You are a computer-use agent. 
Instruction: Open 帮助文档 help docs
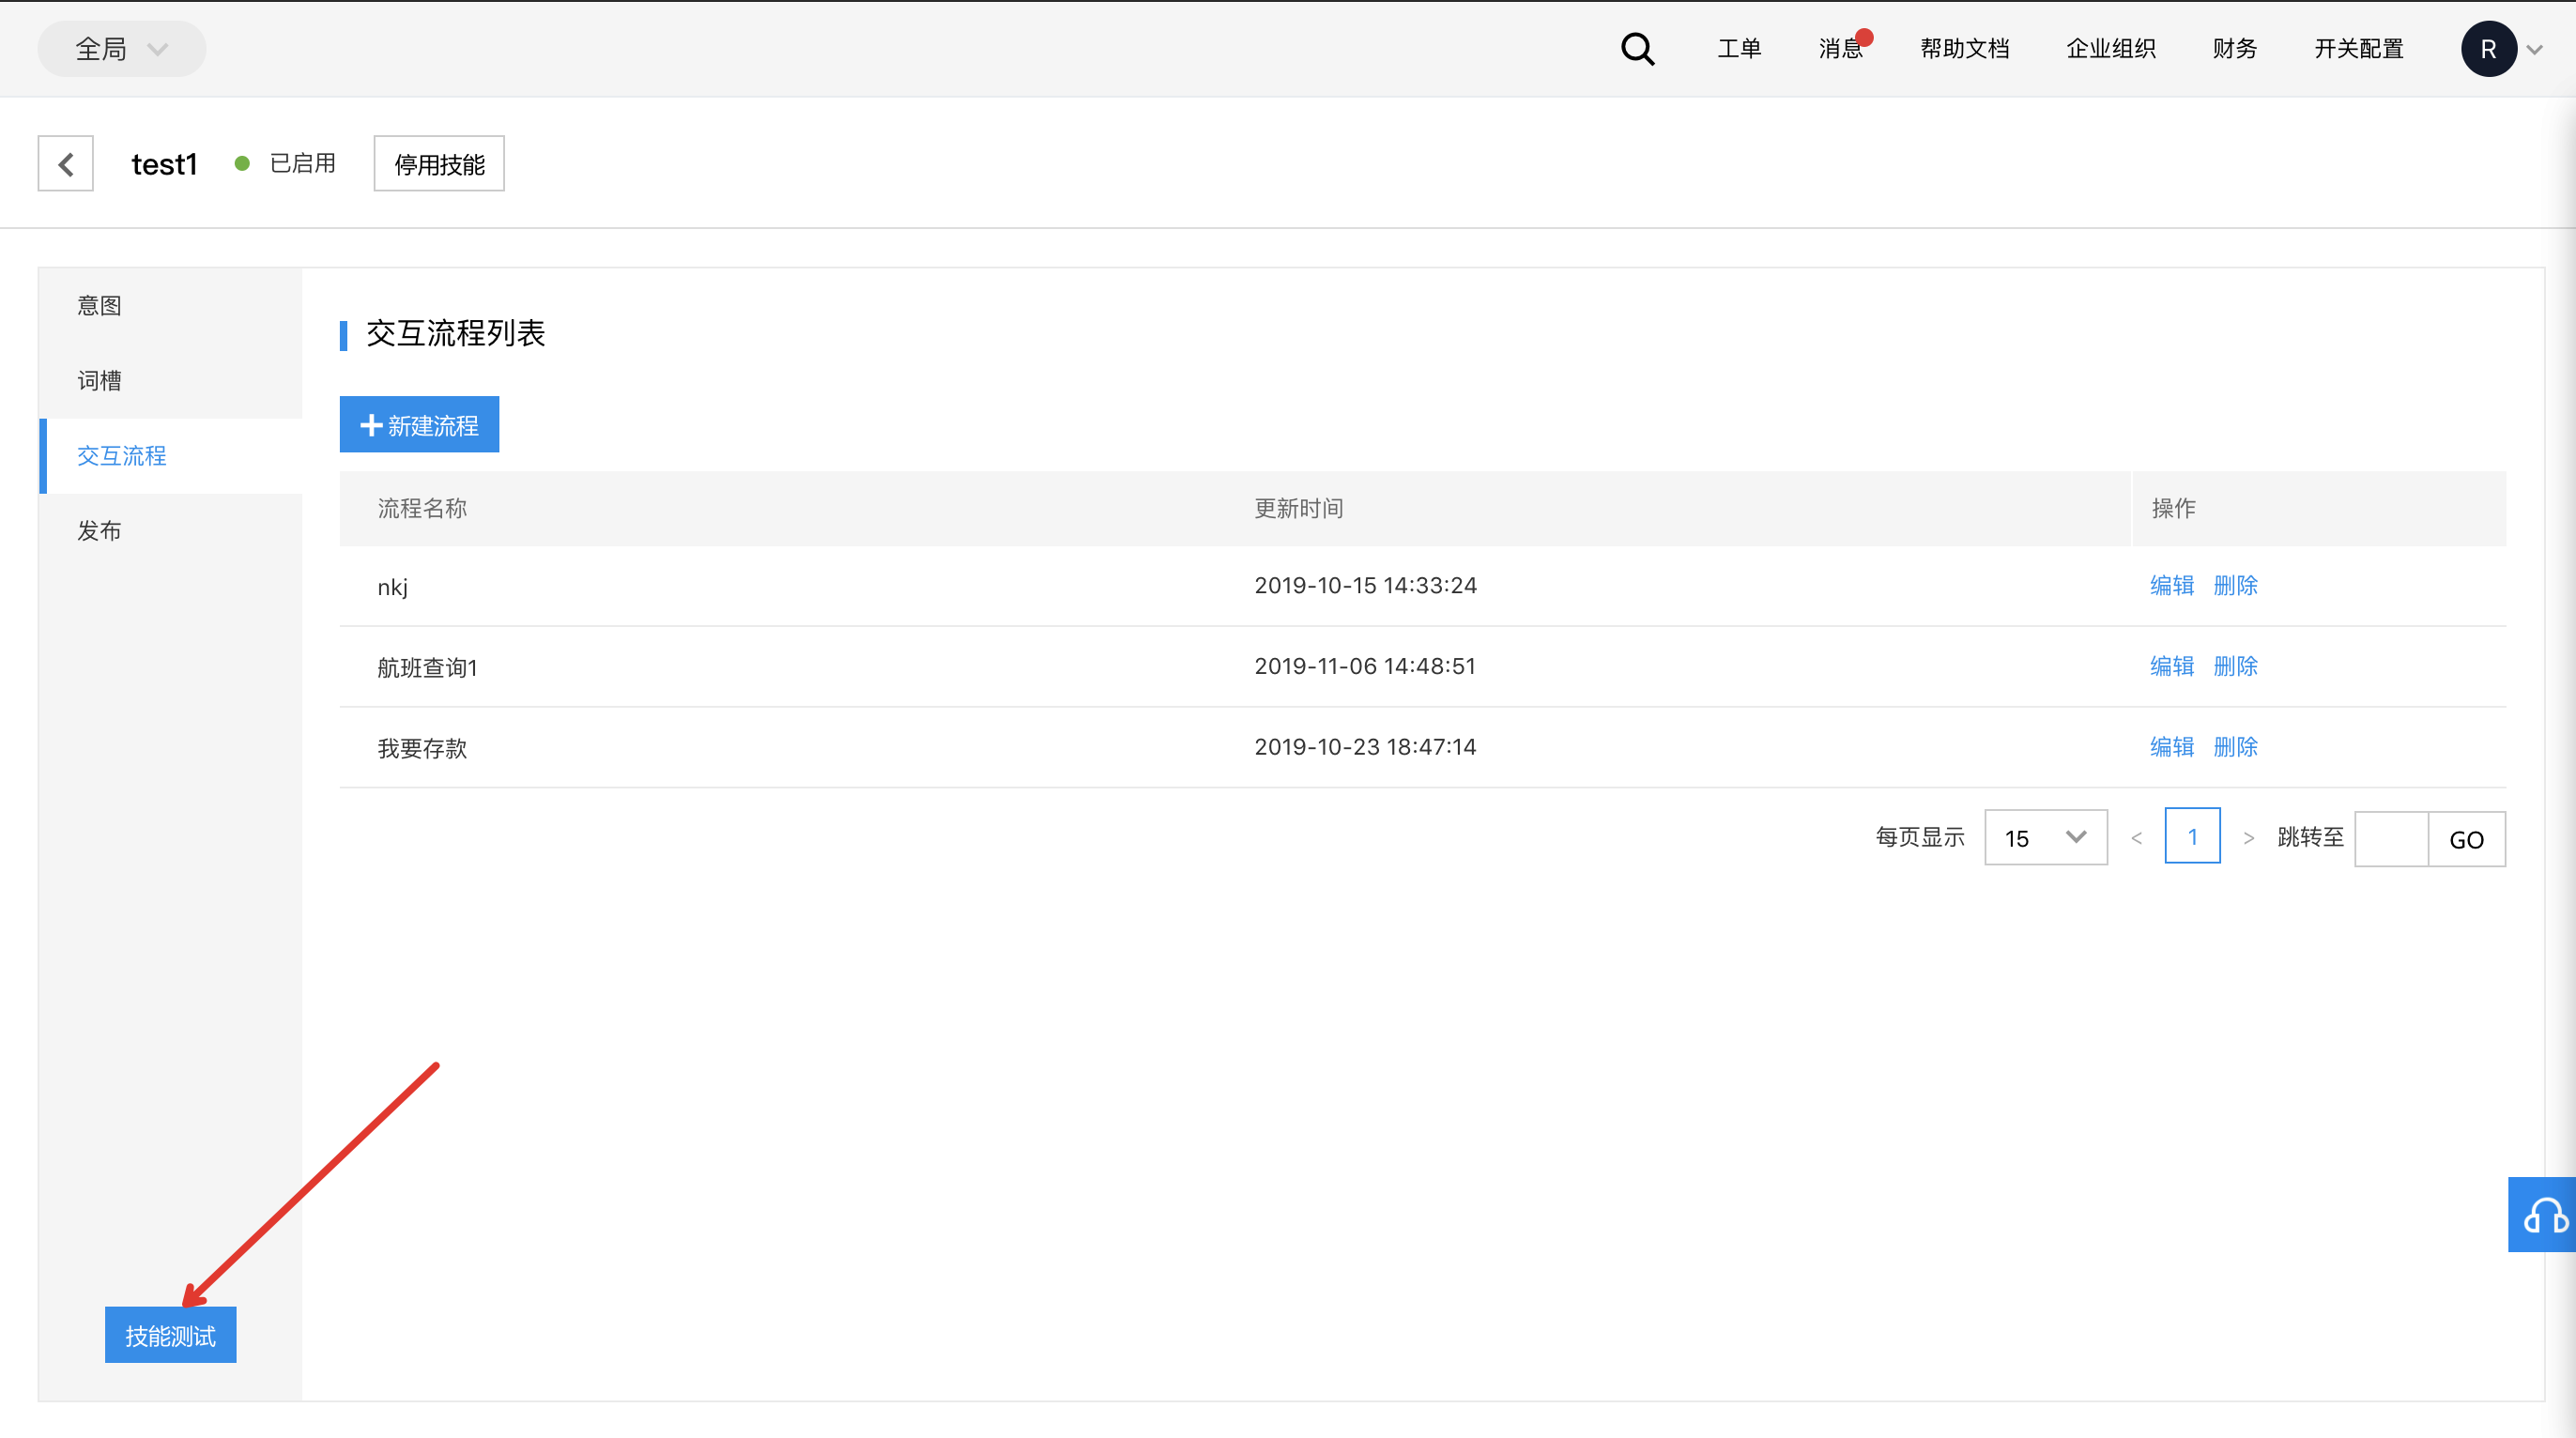click(1964, 49)
